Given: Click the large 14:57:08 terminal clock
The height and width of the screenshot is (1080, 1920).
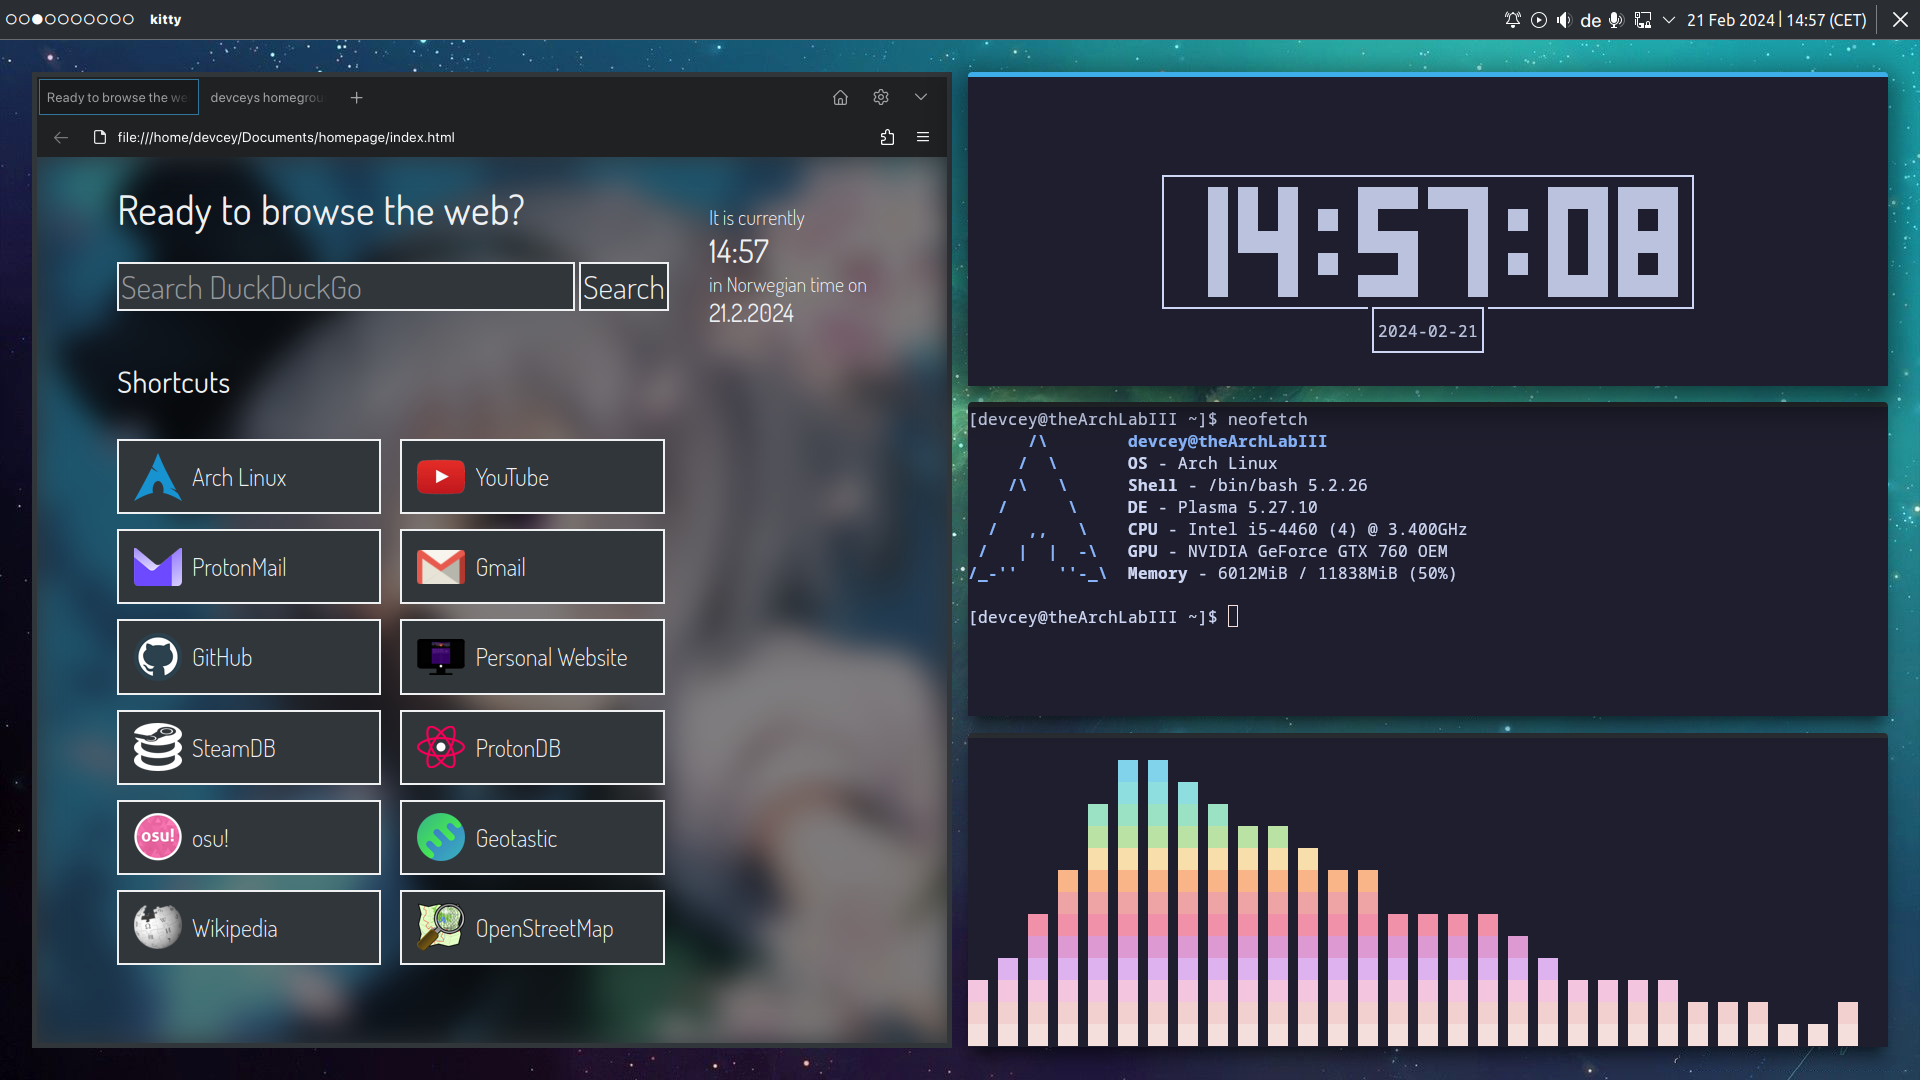Looking at the screenshot, I should pos(1427,241).
